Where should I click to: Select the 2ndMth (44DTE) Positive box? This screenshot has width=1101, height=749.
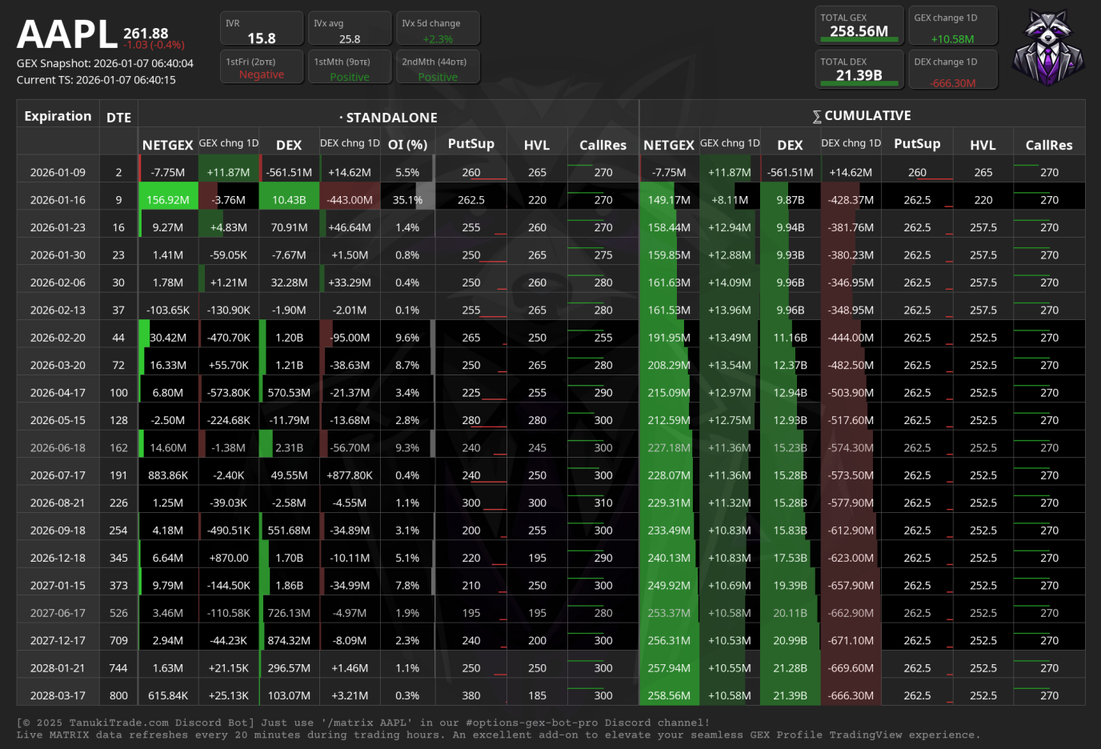click(437, 67)
